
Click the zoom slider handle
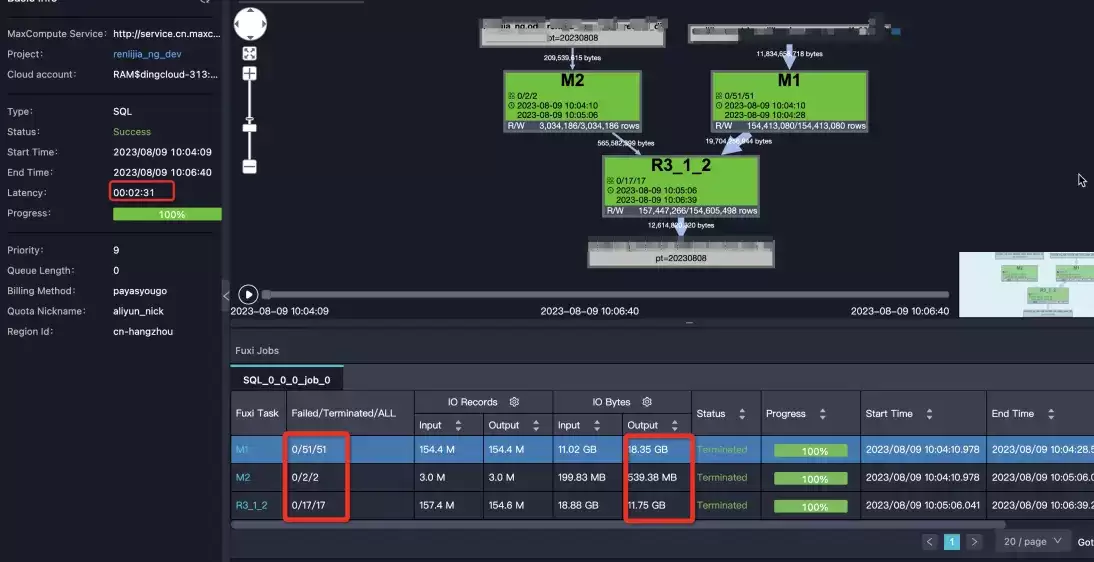click(x=249, y=128)
